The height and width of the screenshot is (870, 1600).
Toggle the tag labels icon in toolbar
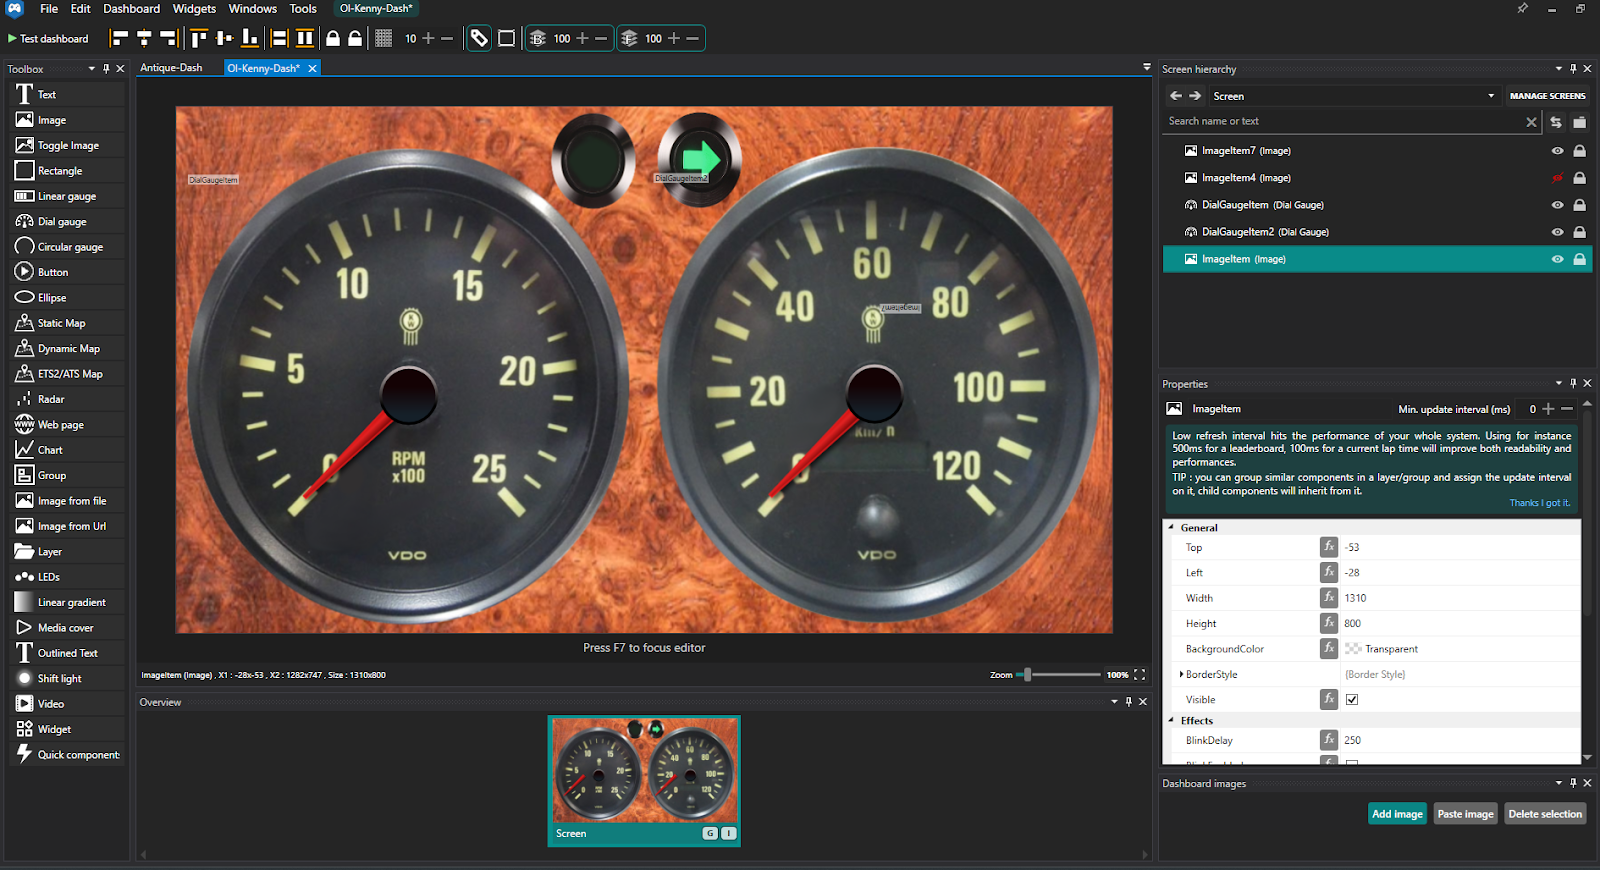tap(480, 39)
